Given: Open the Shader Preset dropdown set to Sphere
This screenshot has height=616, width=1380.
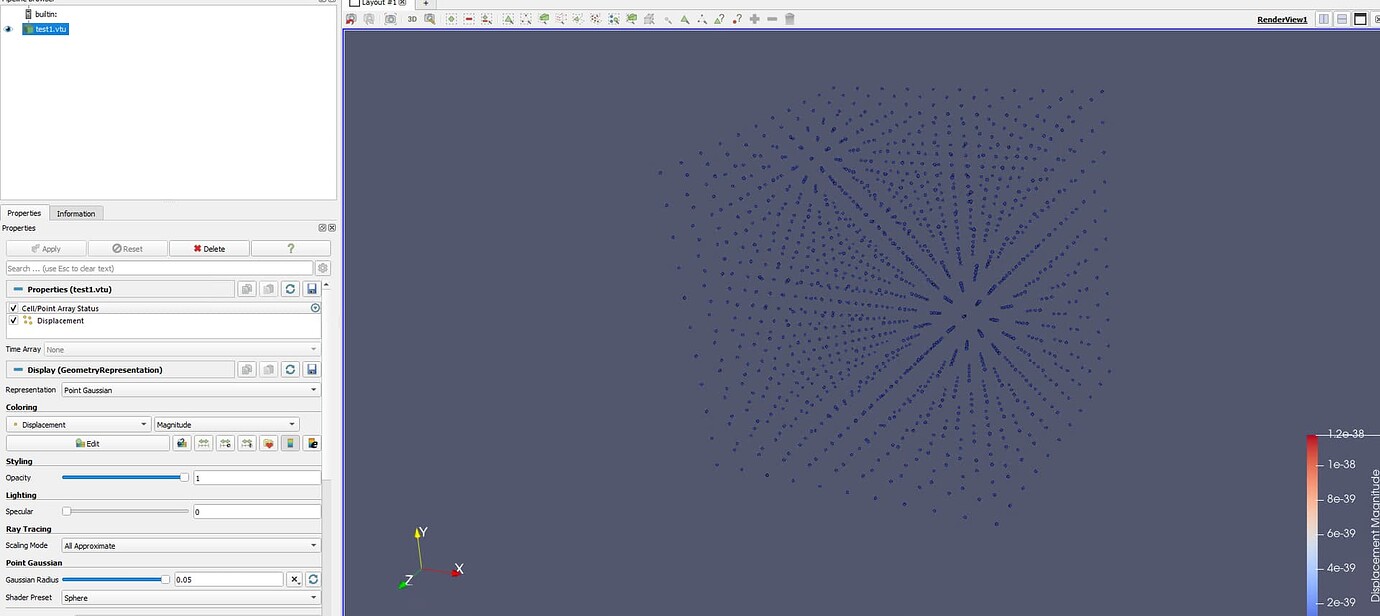Looking at the screenshot, I should (190, 597).
